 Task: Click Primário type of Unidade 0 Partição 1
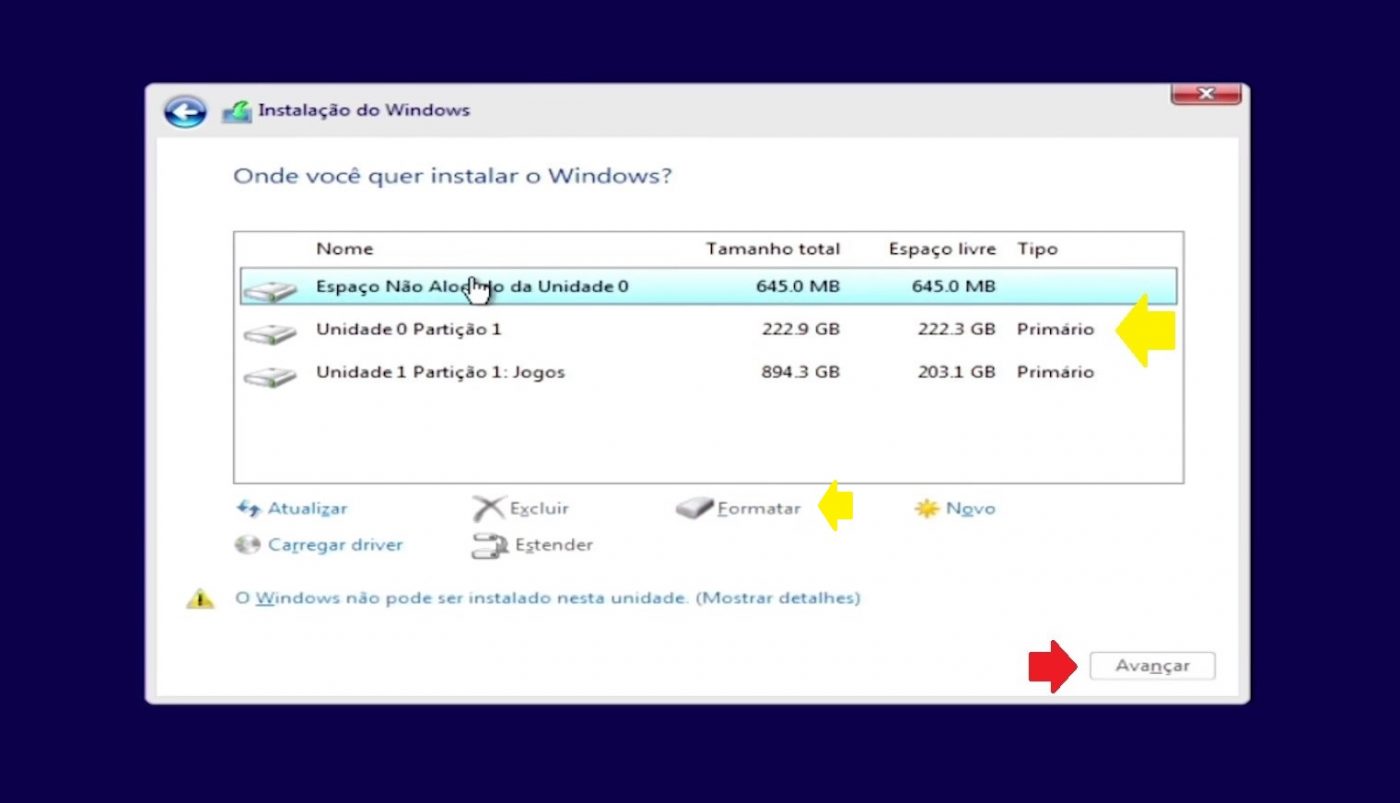click(x=1056, y=329)
